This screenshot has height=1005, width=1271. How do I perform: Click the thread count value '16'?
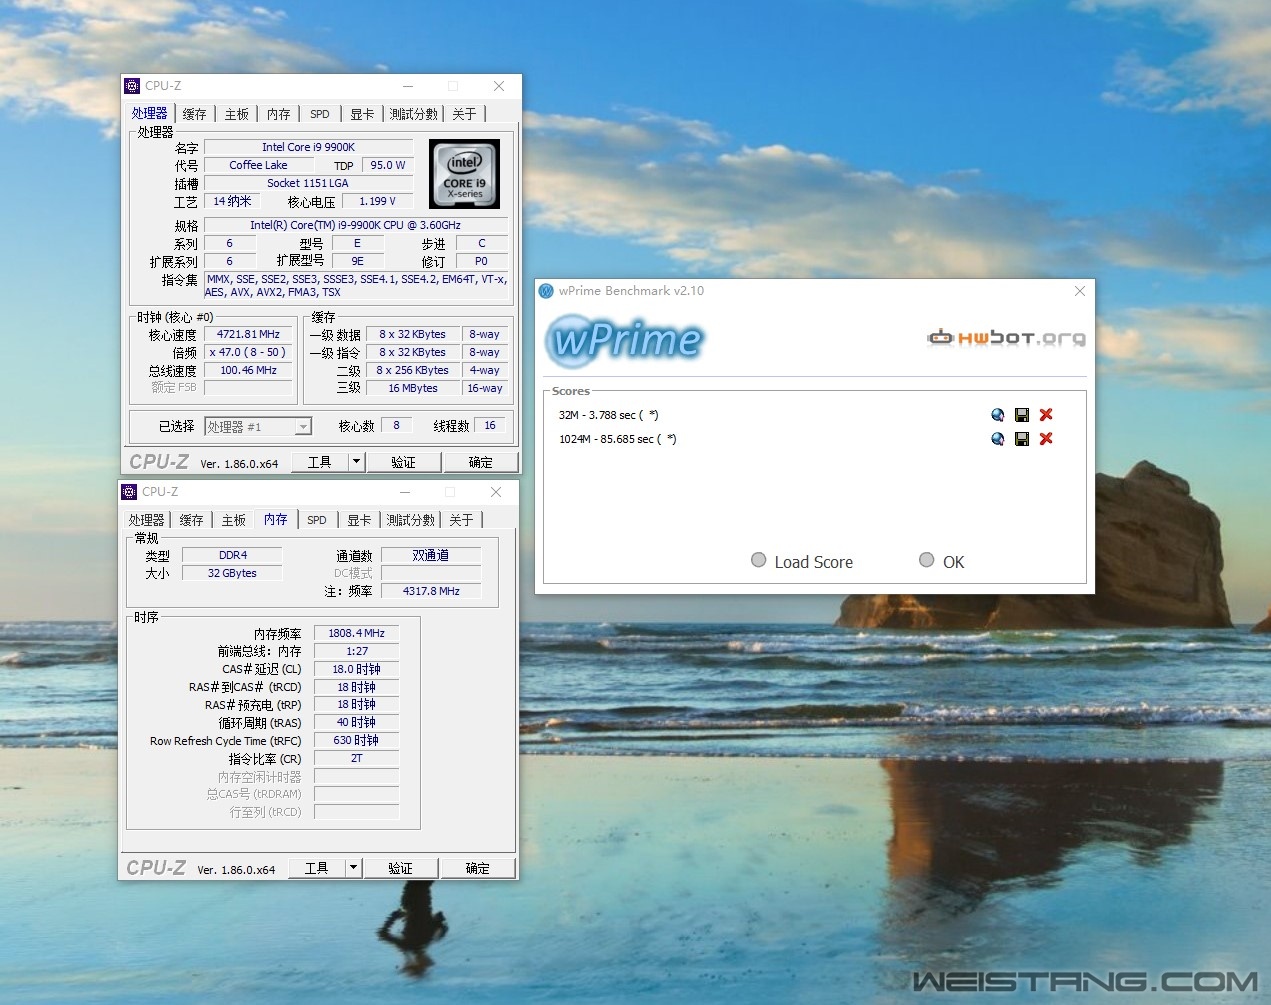tap(490, 425)
